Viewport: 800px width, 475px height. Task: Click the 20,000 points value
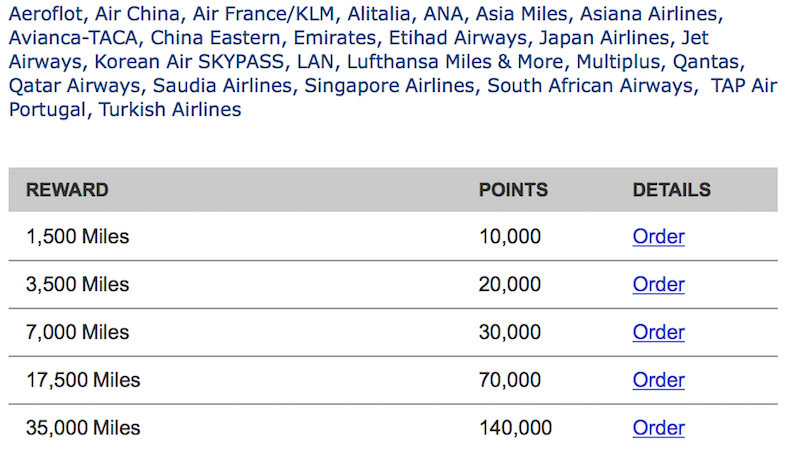click(510, 284)
